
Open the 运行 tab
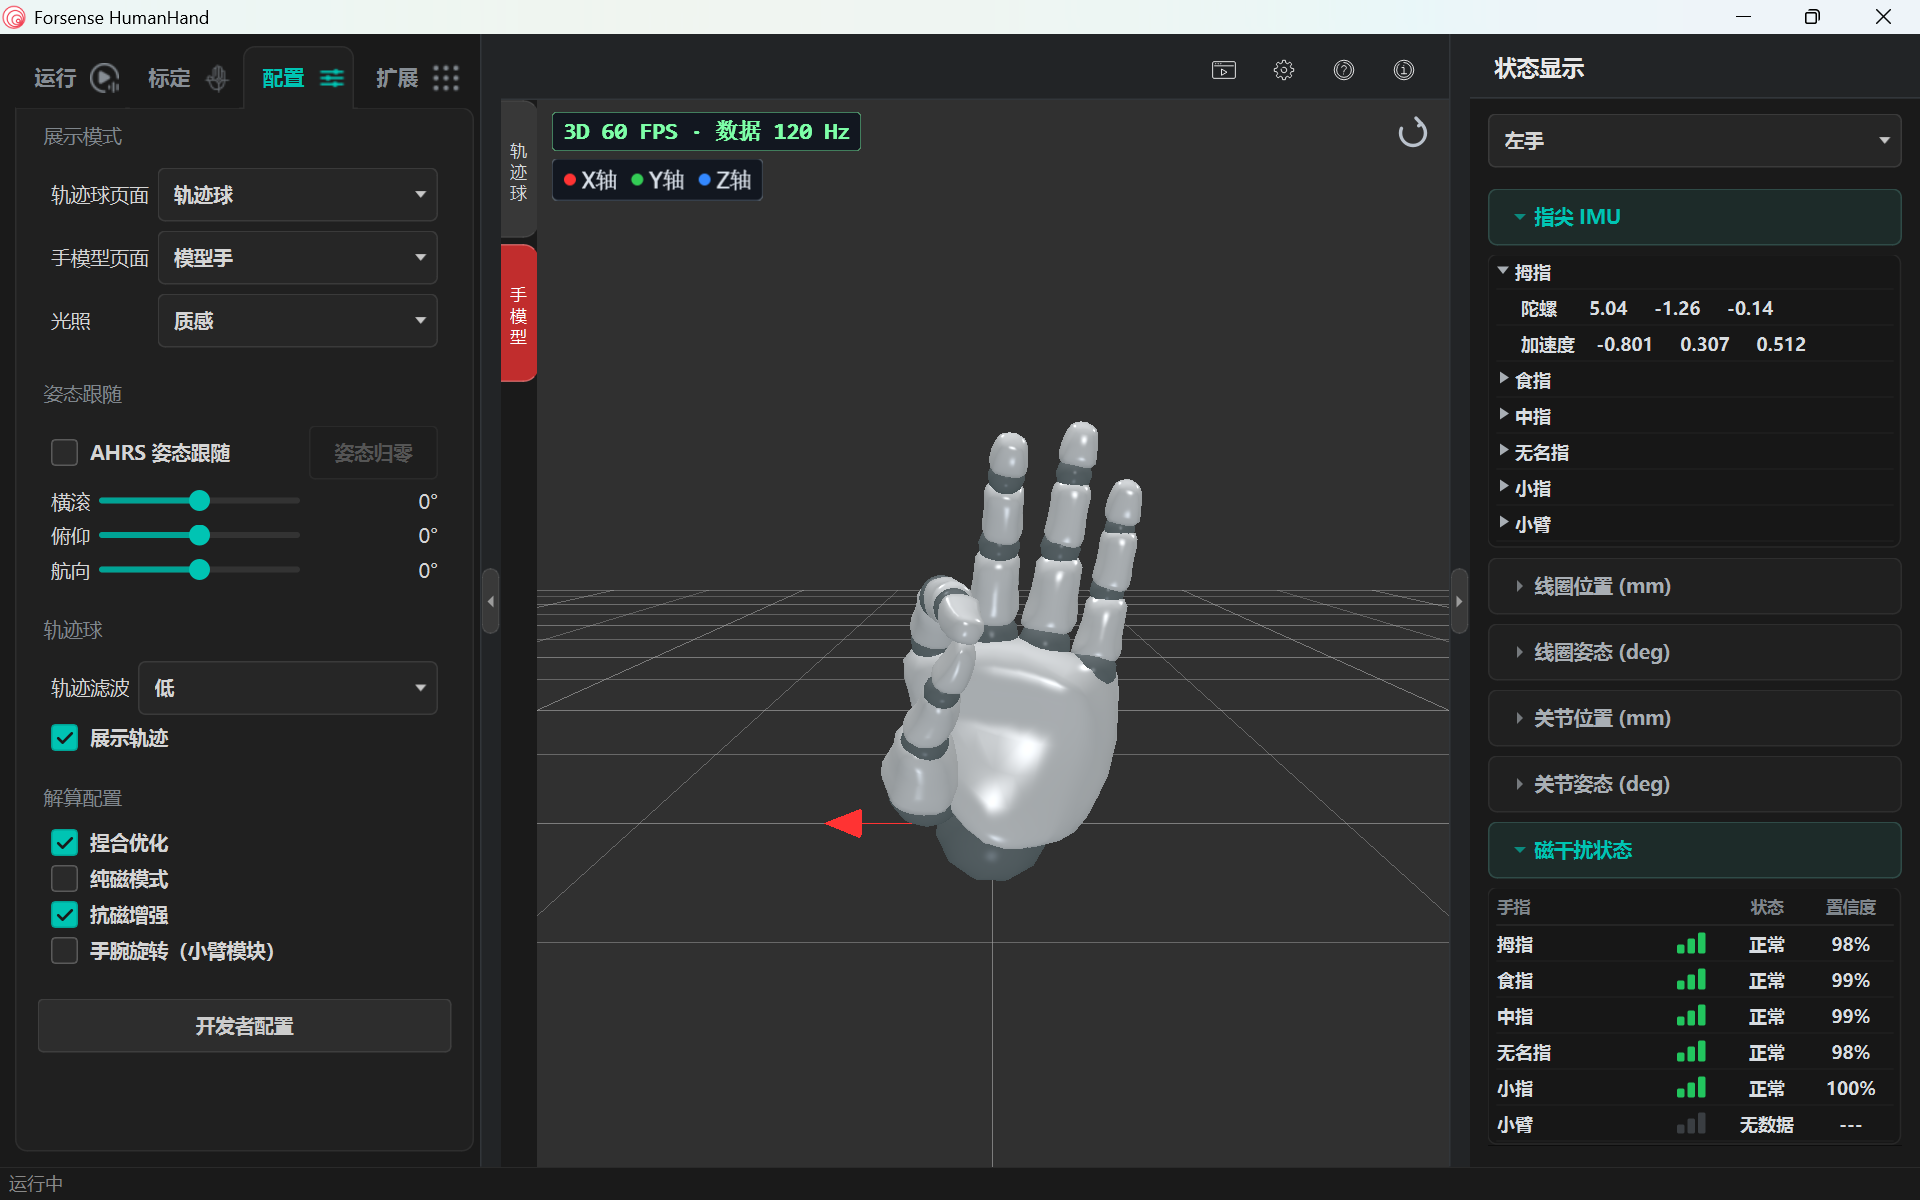coord(76,78)
